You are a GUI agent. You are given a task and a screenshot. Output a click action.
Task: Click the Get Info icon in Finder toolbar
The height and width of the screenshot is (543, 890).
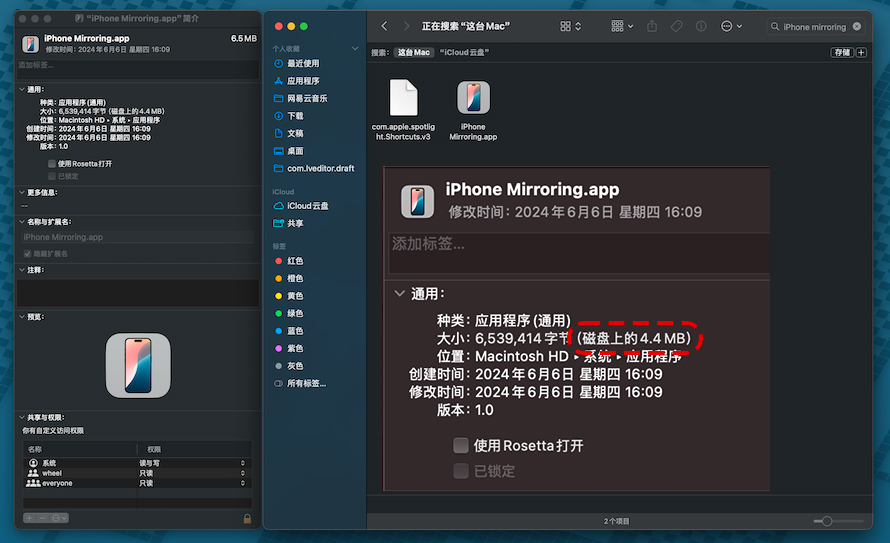pos(701,26)
